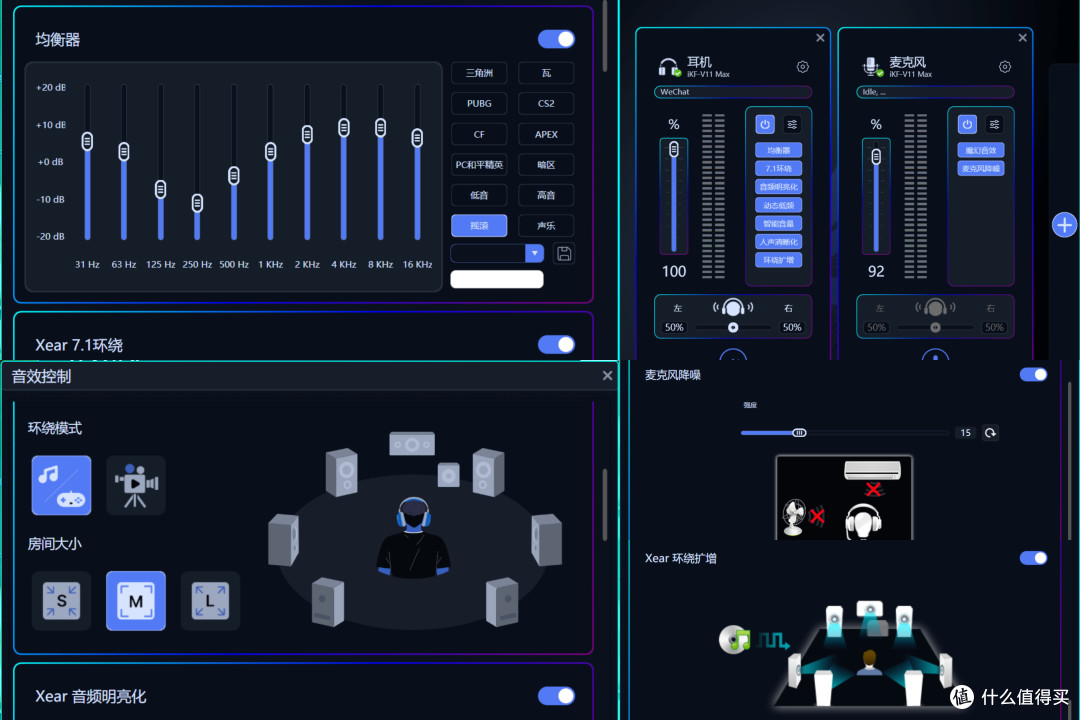Close the 音效控制 panel
The width and height of the screenshot is (1080, 720).
pyautogui.click(x=607, y=376)
